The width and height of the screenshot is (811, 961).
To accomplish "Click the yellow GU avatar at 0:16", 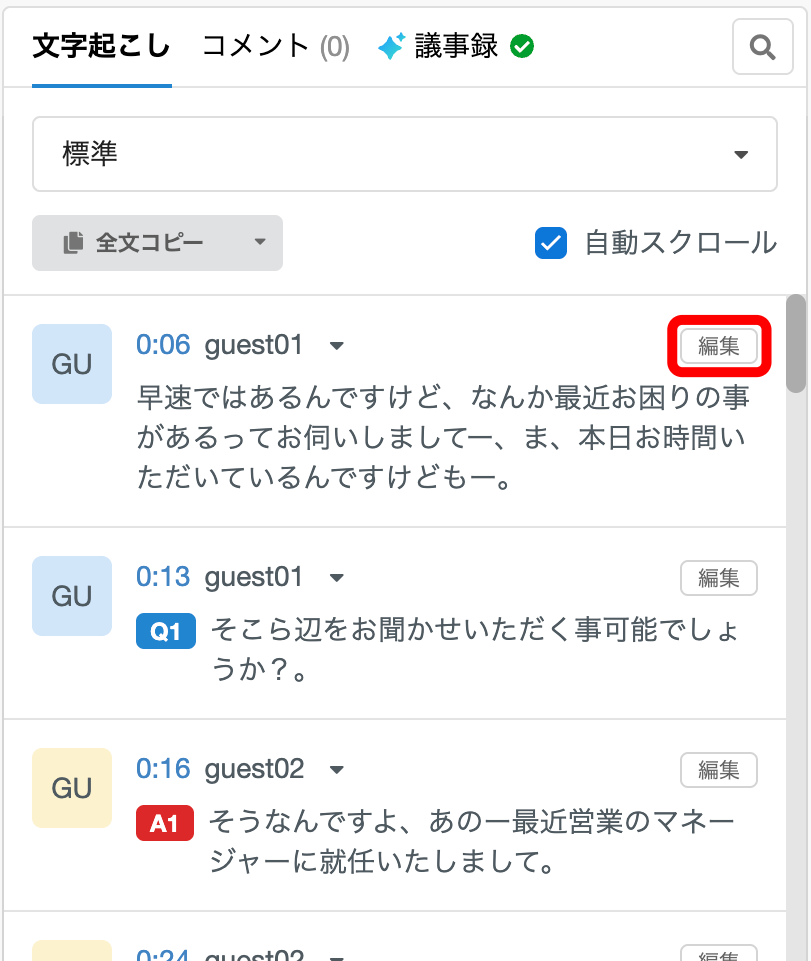I will point(72,788).
